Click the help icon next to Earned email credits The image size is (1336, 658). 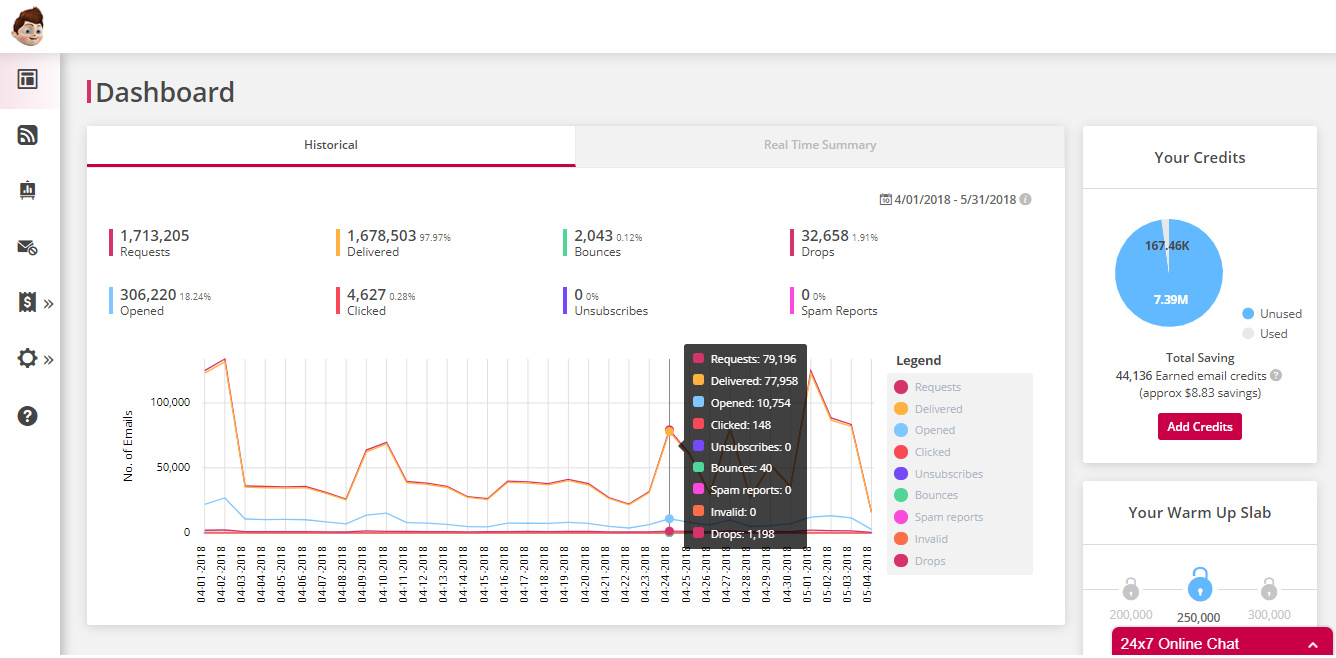tap(1276, 376)
